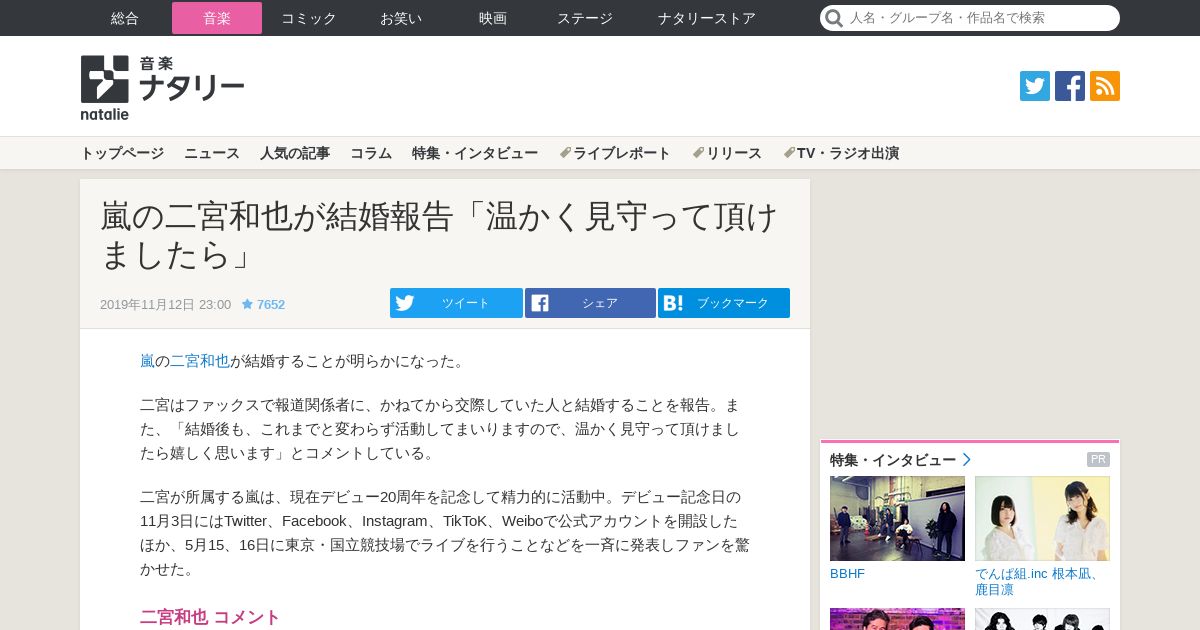Follow the 嵐 link in the article
Viewport: 1200px width, 630px height.
pos(147,361)
